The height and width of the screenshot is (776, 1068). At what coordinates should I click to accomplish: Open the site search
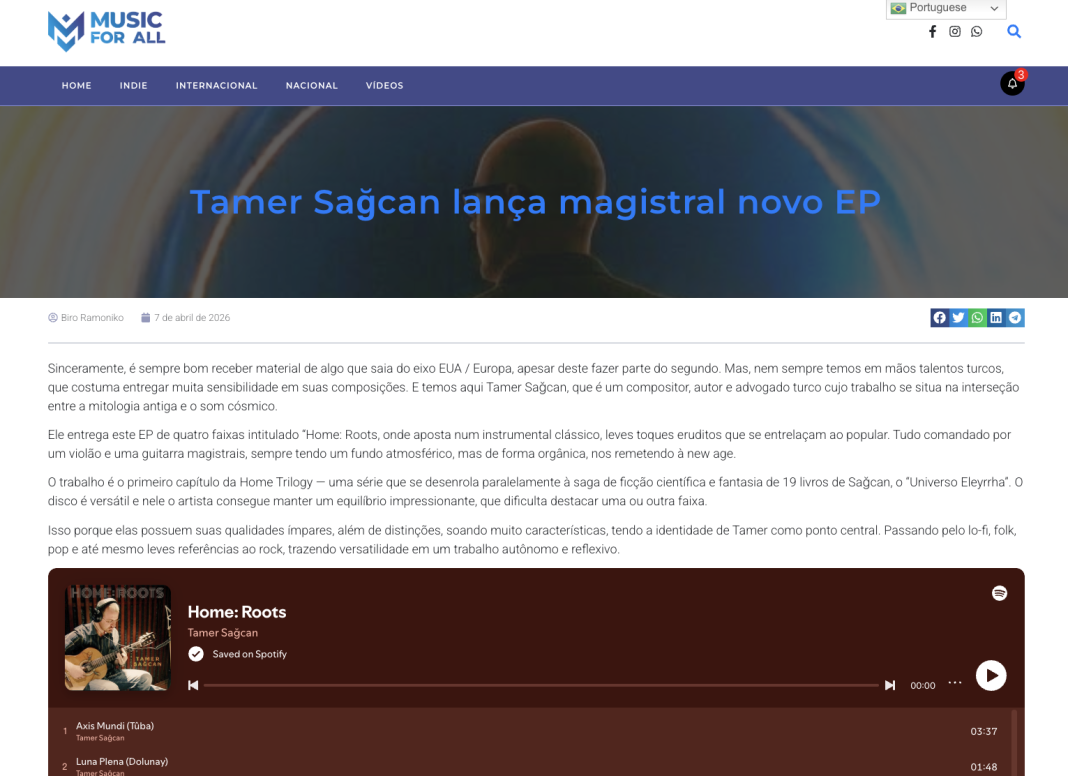coord(1014,31)
